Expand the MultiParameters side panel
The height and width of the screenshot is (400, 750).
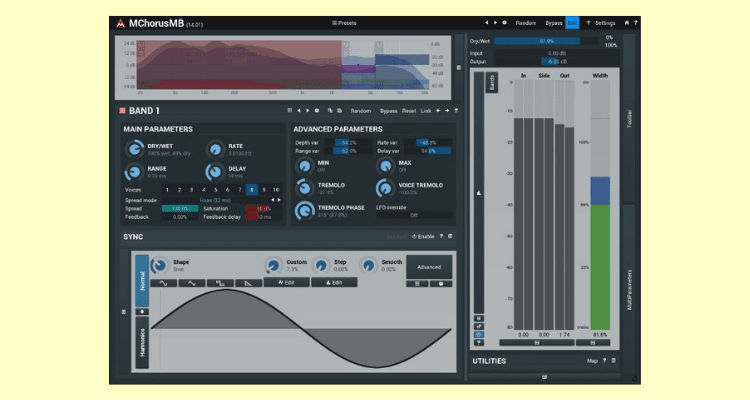coord(629,290)
